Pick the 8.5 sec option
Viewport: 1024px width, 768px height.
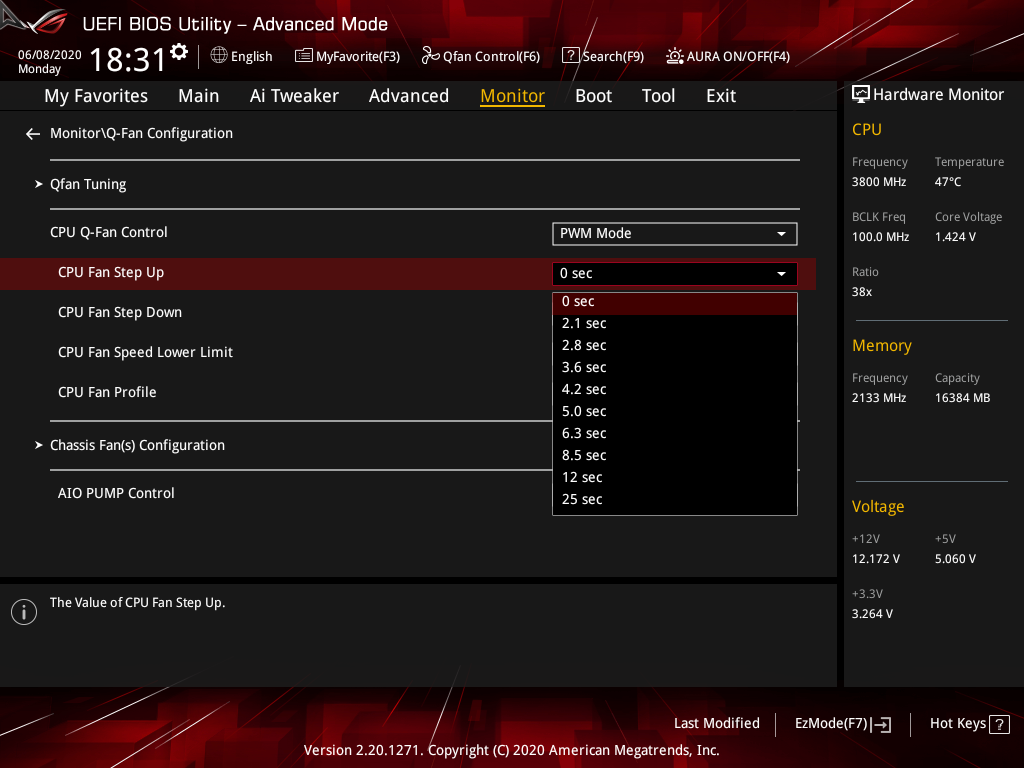click(675, 456)
